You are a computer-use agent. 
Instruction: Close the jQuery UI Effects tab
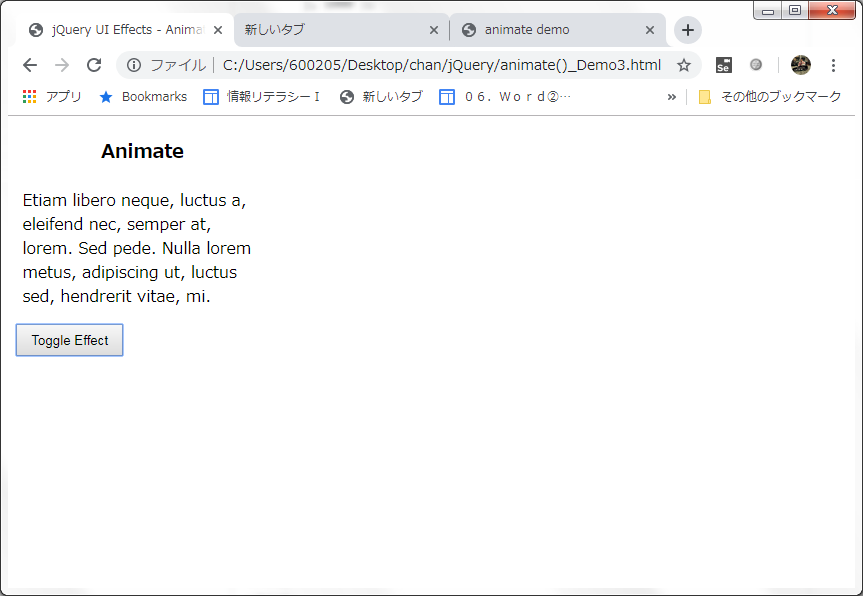click(x=218, y=30)
